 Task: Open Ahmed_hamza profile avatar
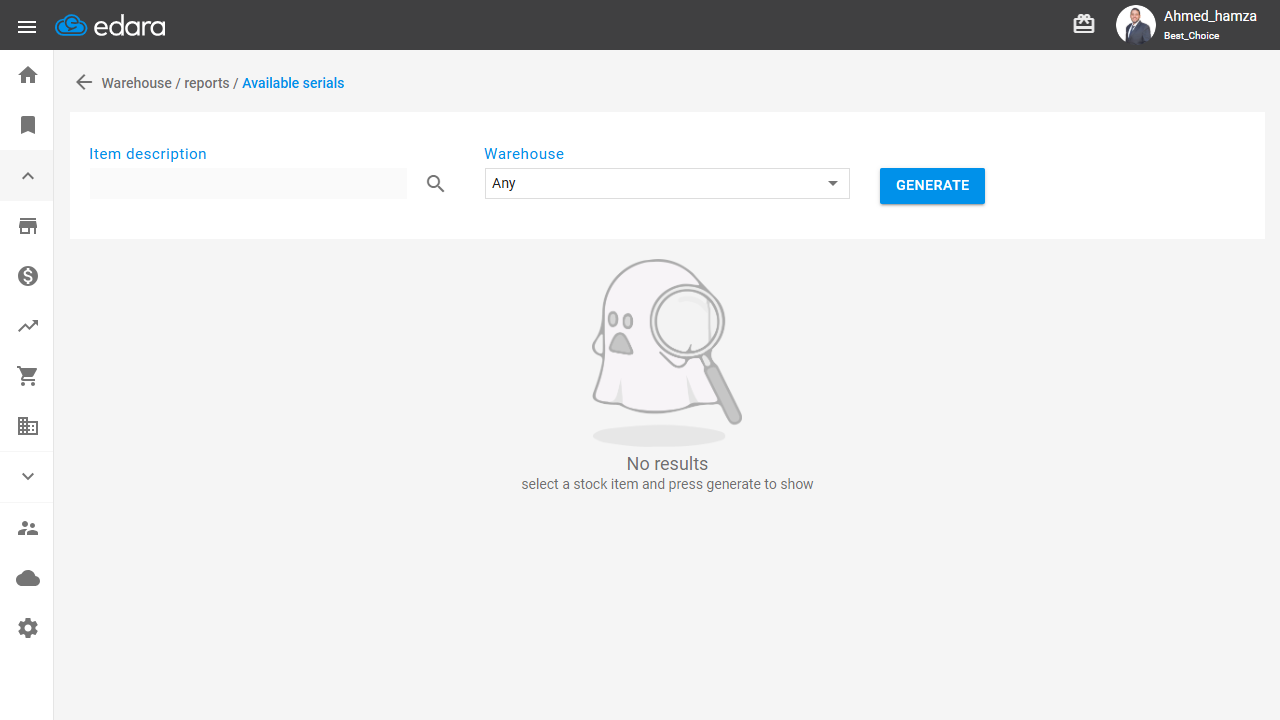tap(1135, 25)
